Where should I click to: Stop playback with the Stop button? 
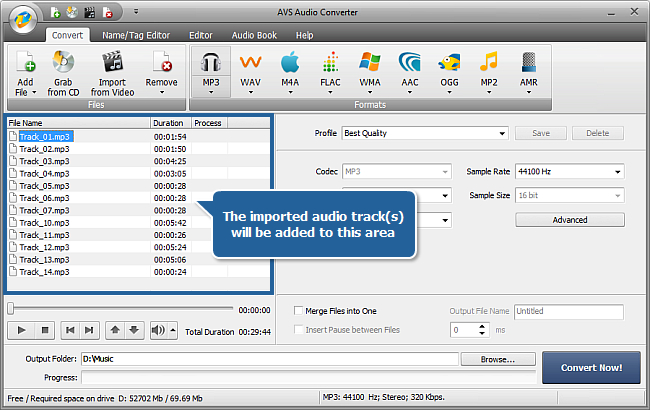[x=45, y=330]
